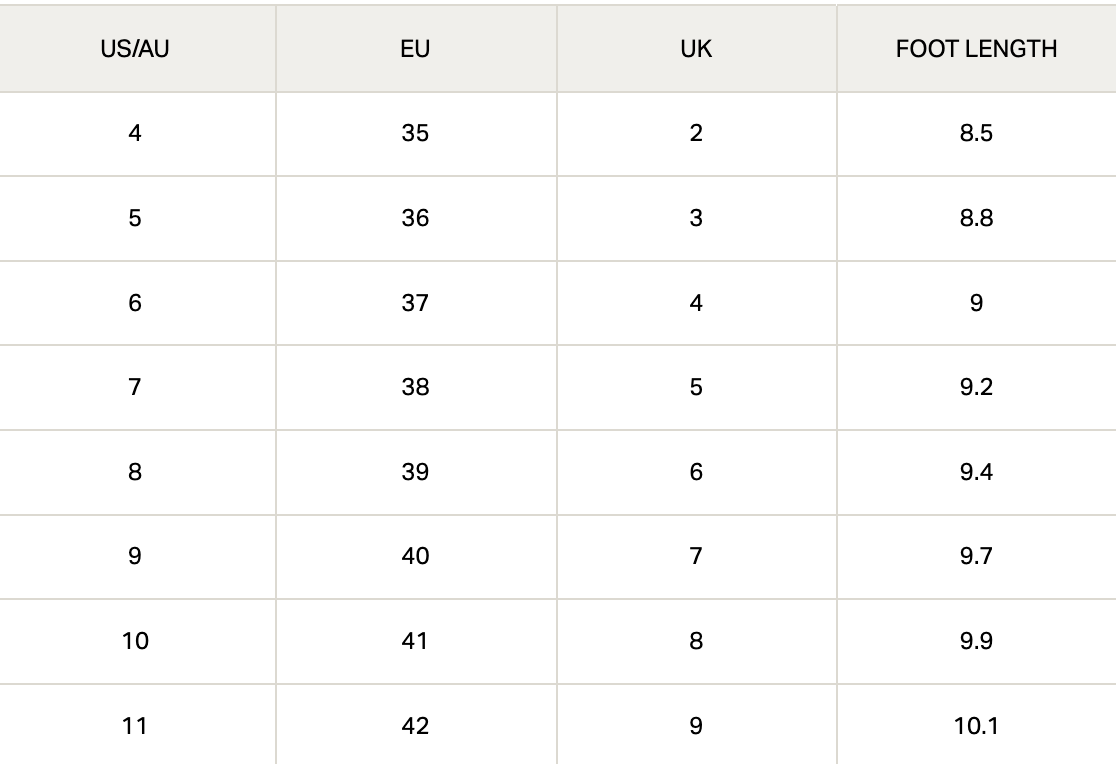Select EU size 37 cell
Image resolution: width=1116 pixels, height=764 pixels.
click(415, 303)
